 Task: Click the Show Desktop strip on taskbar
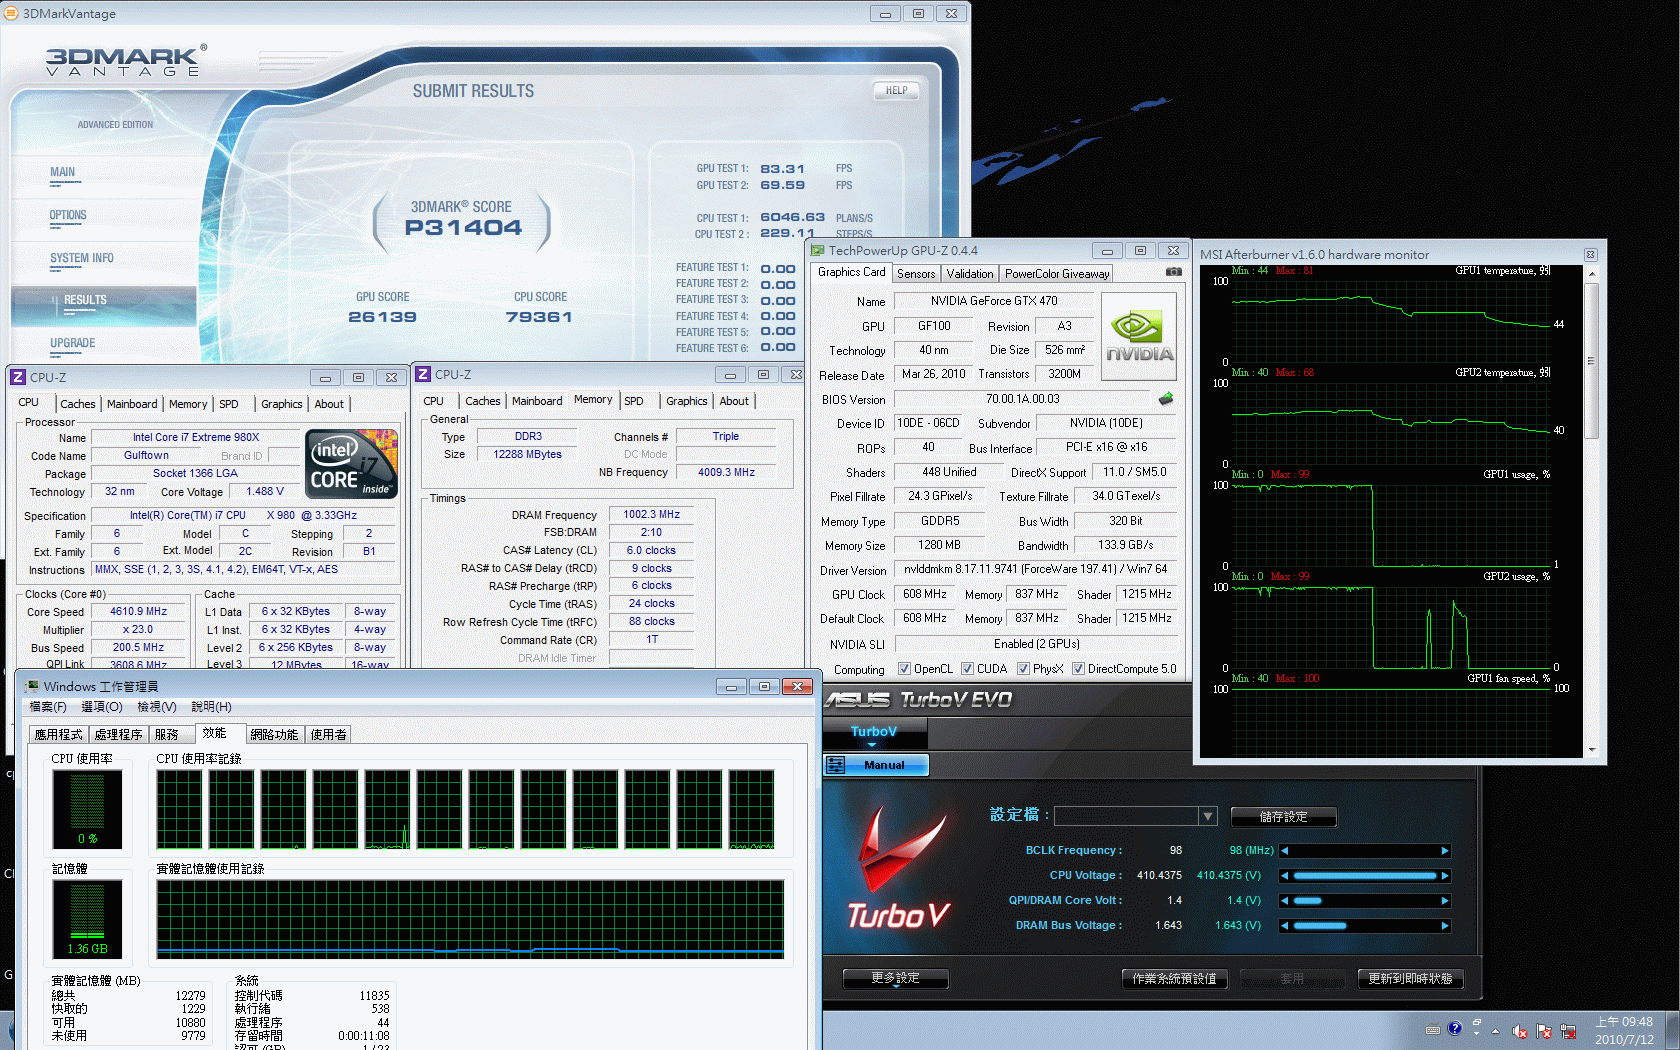click(x=1673, y=1030)
